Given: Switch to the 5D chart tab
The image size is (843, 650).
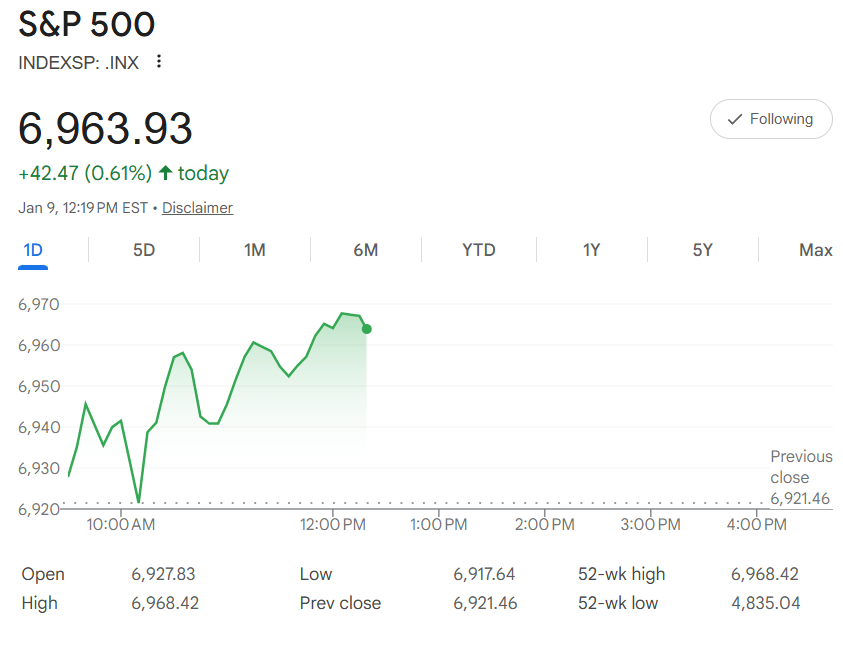Looking at the screenshot, I should (x=144, y=250).
